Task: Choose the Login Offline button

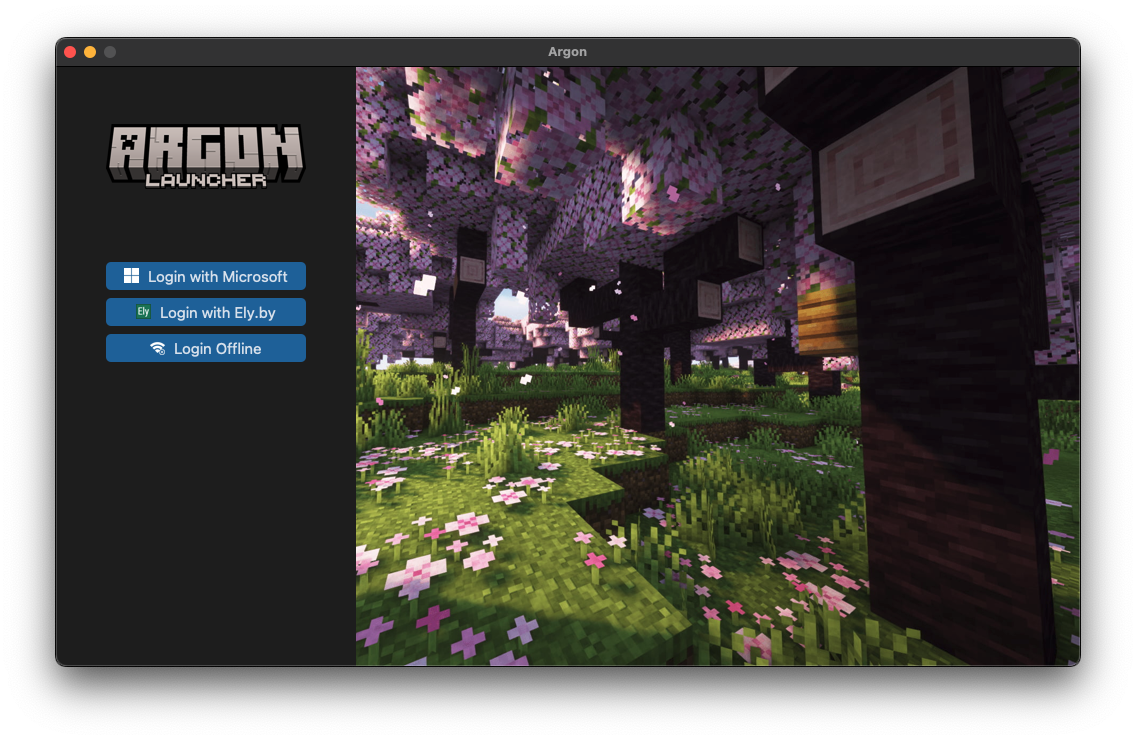Action: pyautogui.click(x=206, y=348)
